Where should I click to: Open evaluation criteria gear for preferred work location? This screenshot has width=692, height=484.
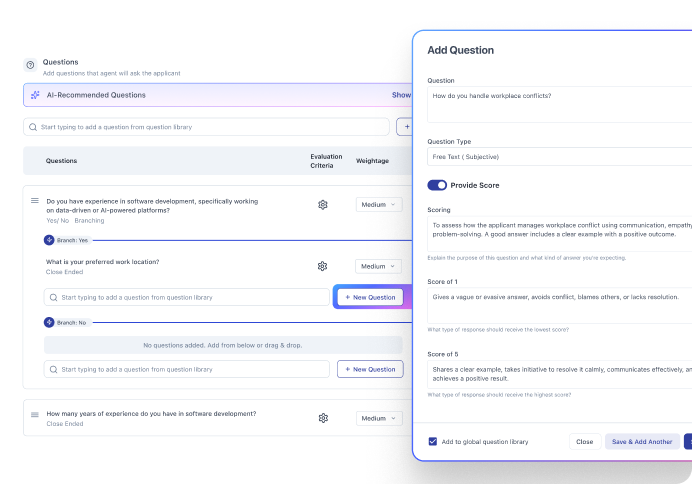[x=322, y=266]
